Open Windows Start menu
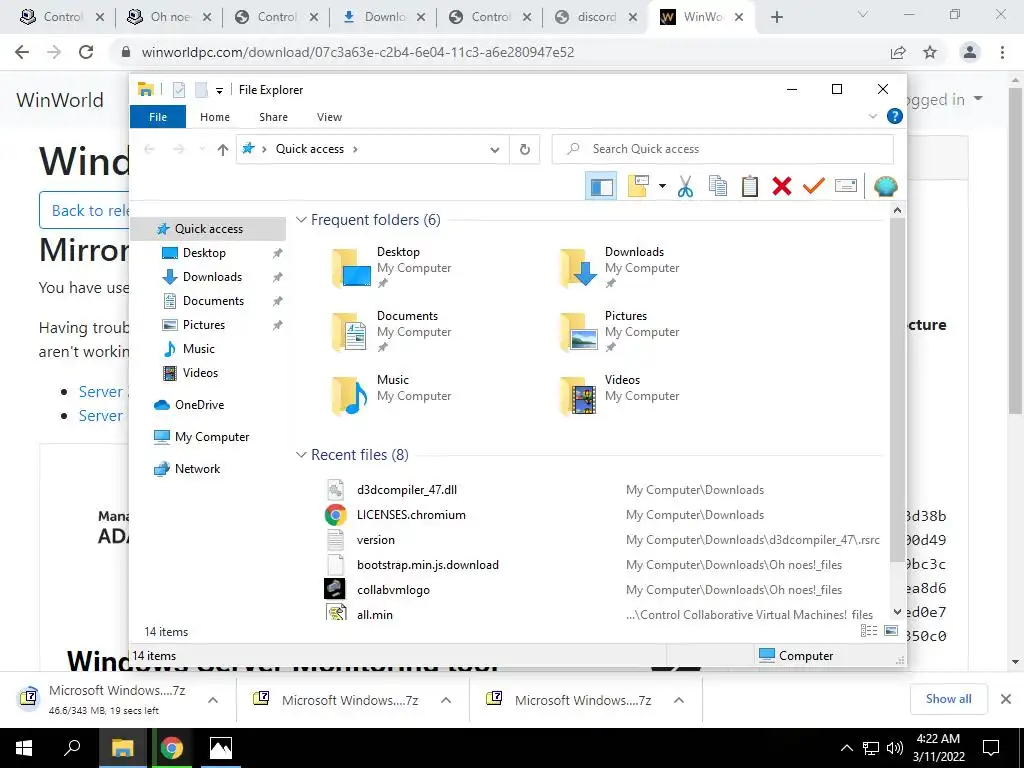Viewport: 1024px width, 768px height. click(x=24, y=748)
